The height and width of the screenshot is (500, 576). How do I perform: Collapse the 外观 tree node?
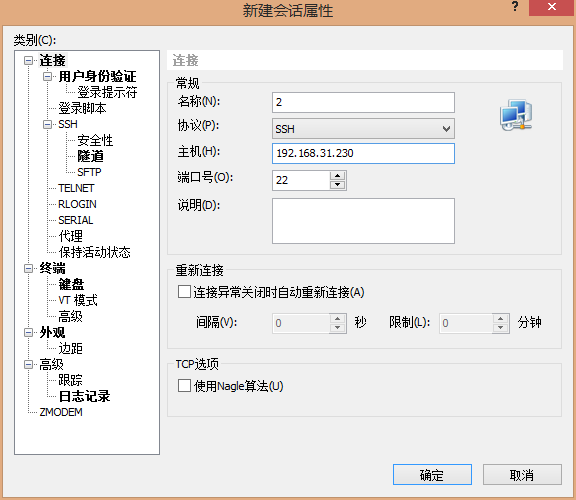(x=28, y=332)
